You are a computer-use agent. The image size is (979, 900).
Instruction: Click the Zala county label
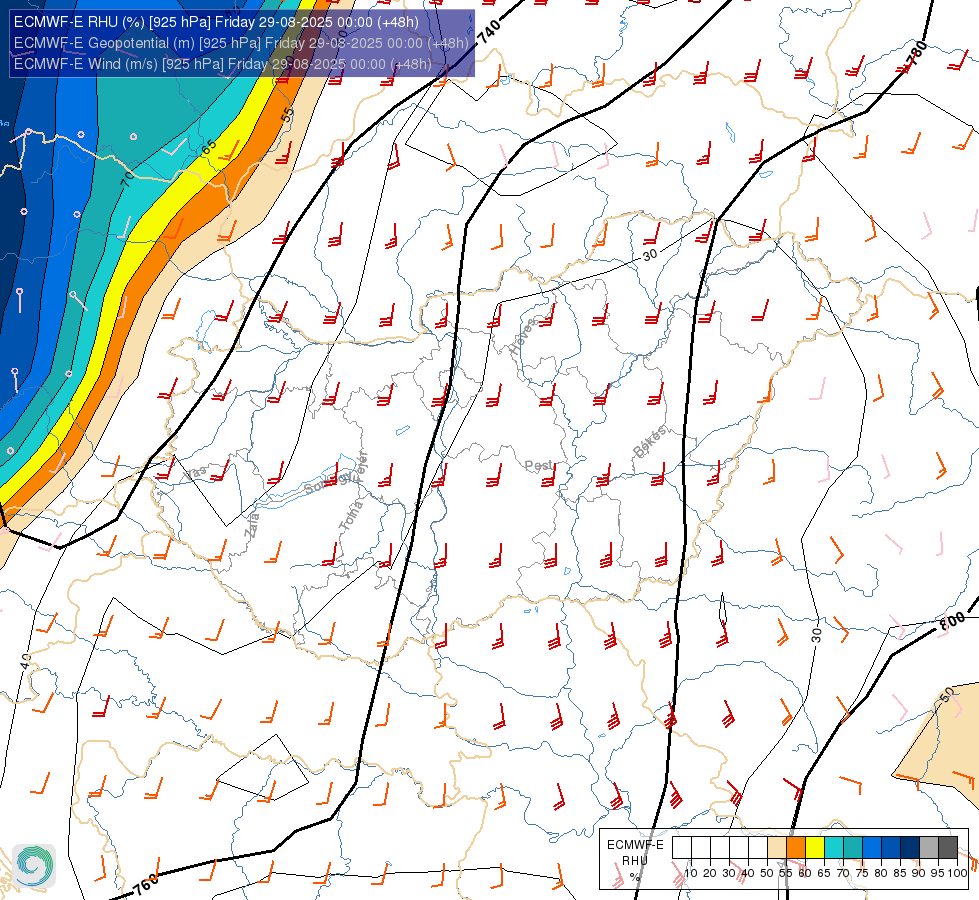pyautogui.click(x=252, y=525)
